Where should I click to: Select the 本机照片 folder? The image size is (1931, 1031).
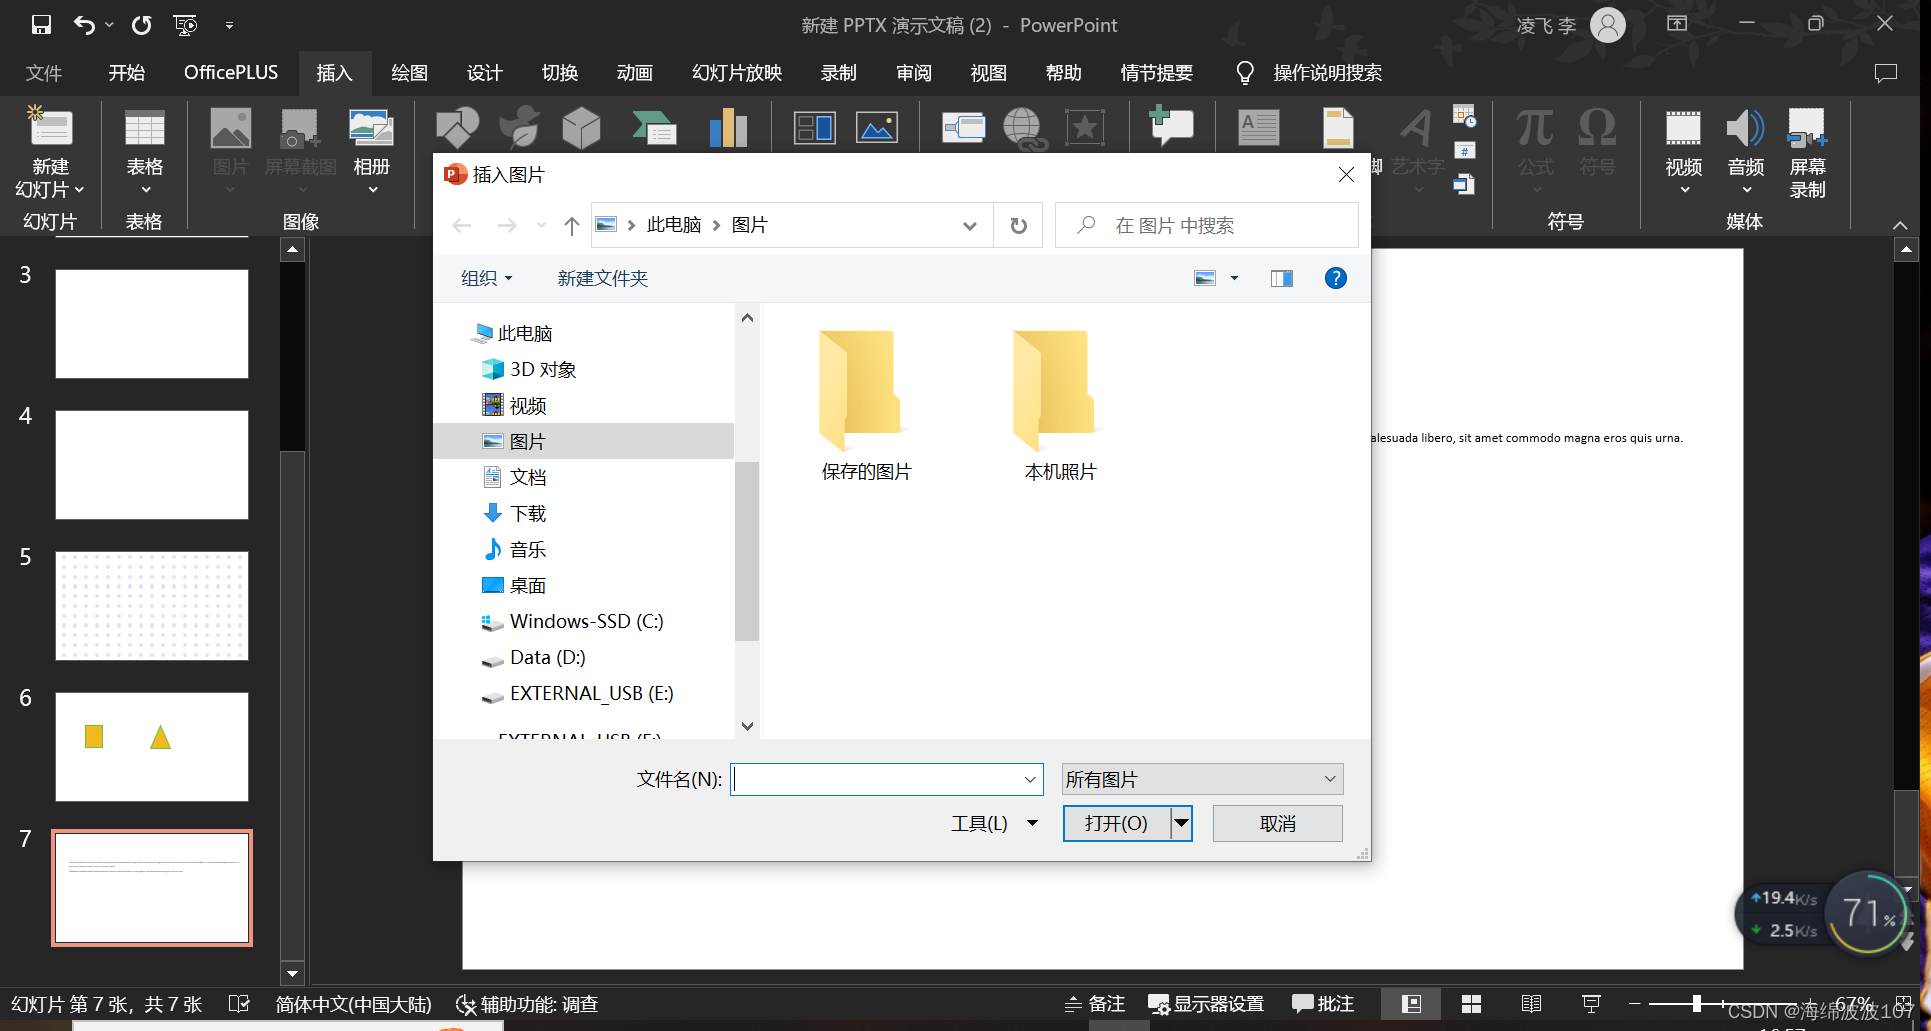click(1058, 407)
